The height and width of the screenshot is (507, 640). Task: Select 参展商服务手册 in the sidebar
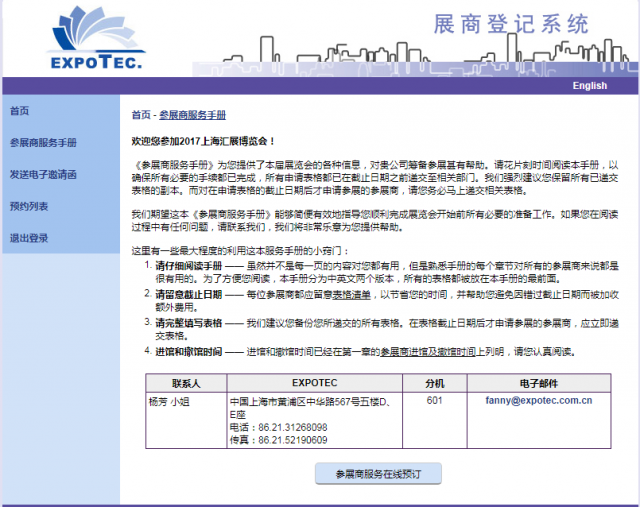click(43, 143)
